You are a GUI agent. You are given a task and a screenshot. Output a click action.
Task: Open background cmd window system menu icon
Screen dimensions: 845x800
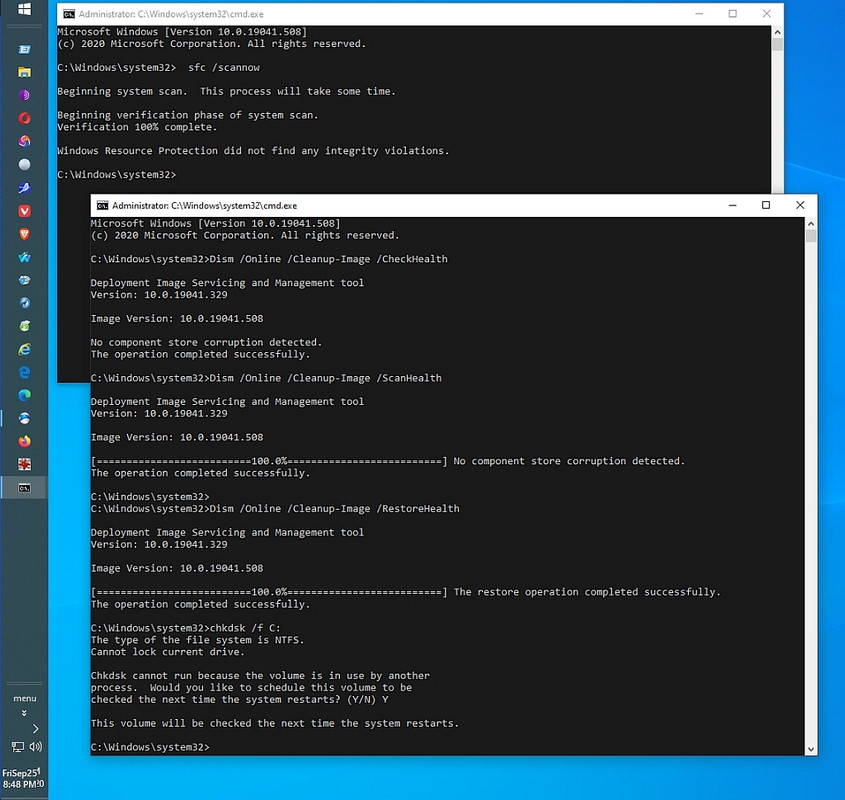click(69, 14)
